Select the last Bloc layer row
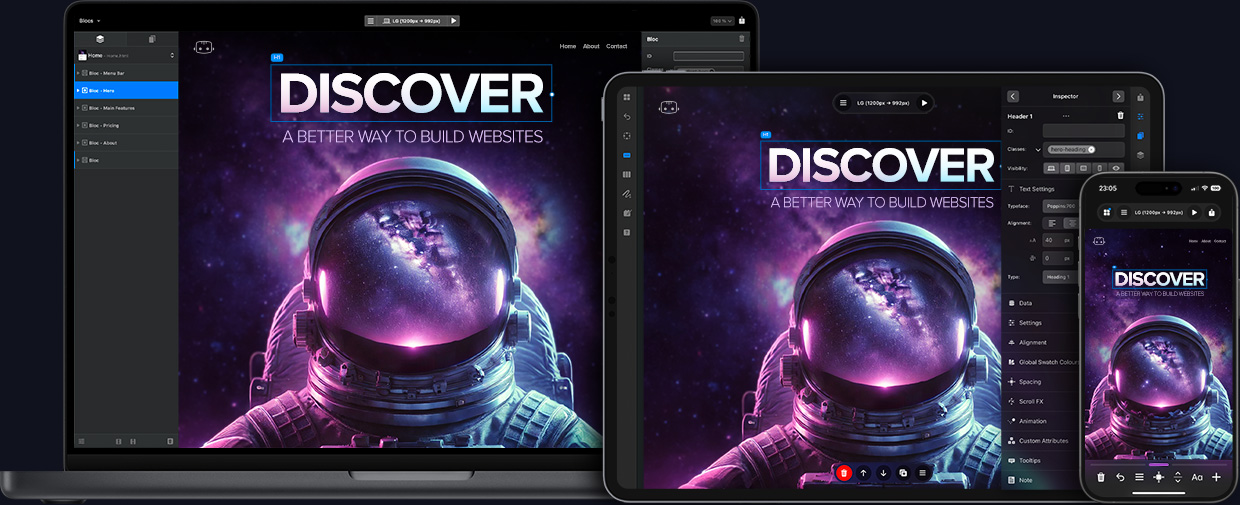 (126, 160)
